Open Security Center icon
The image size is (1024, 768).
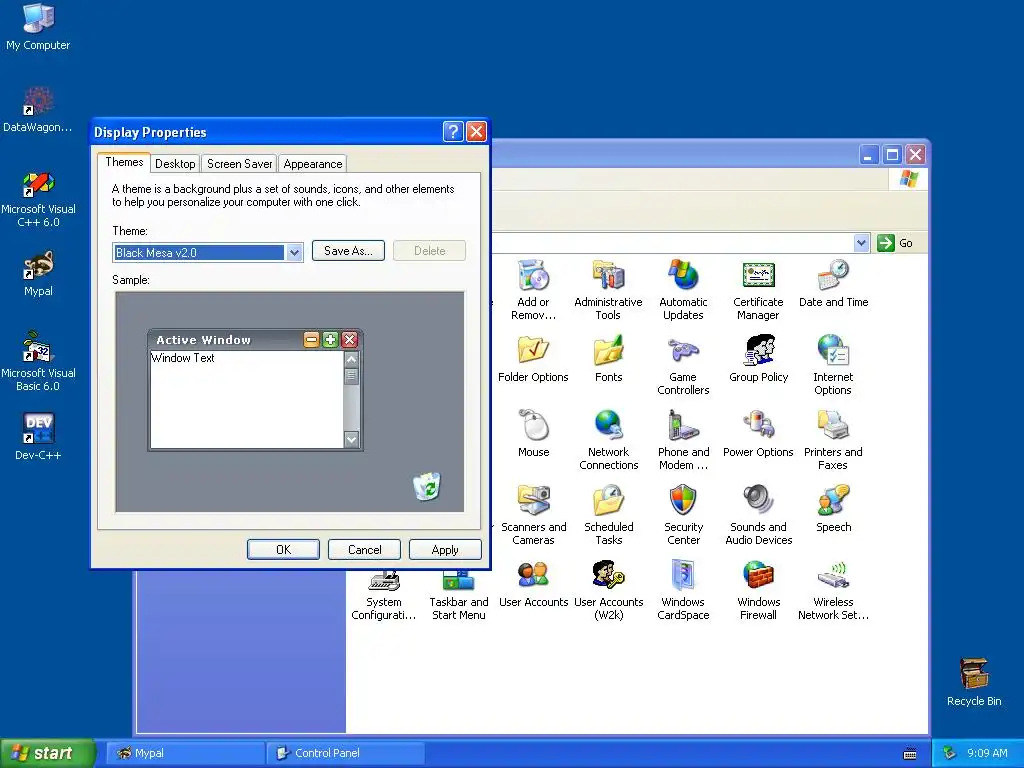tap(683, 515)
